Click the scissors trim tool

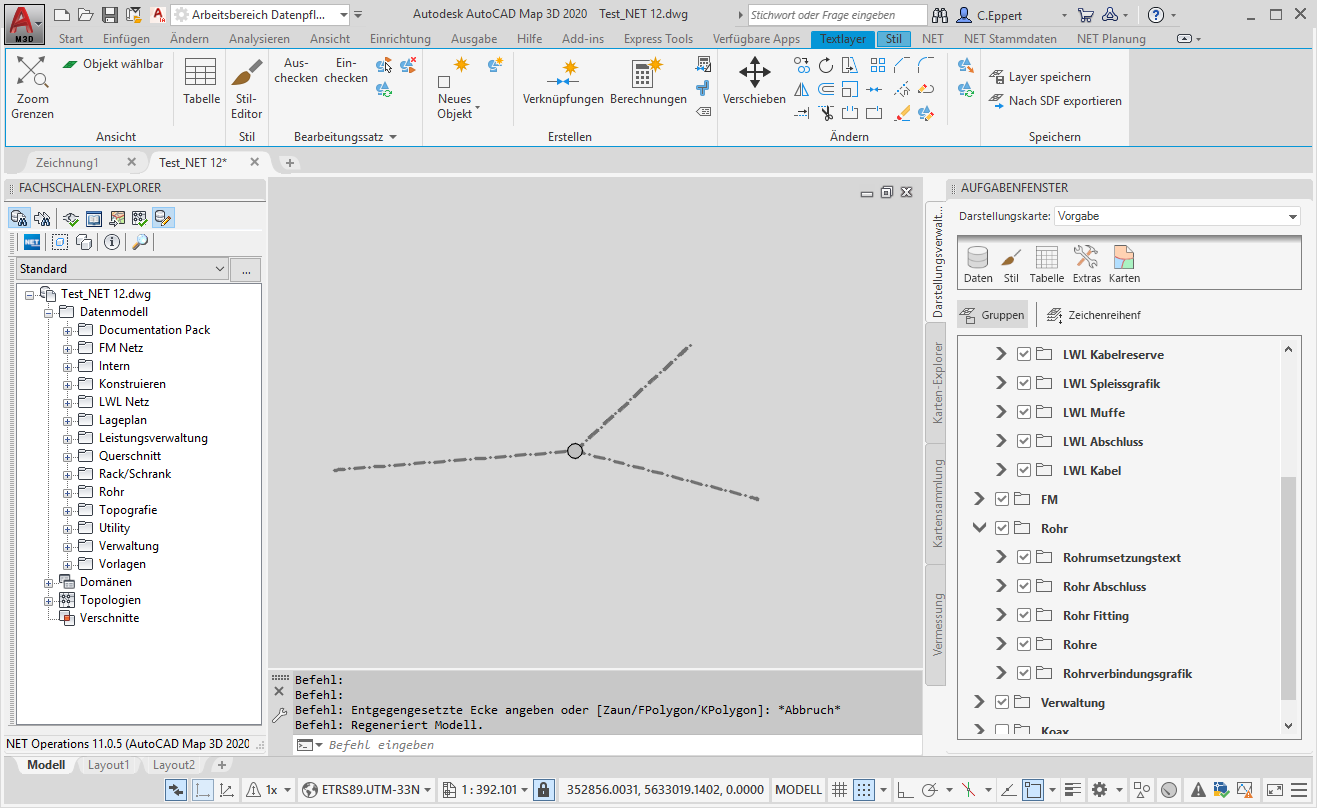(826, 114)
